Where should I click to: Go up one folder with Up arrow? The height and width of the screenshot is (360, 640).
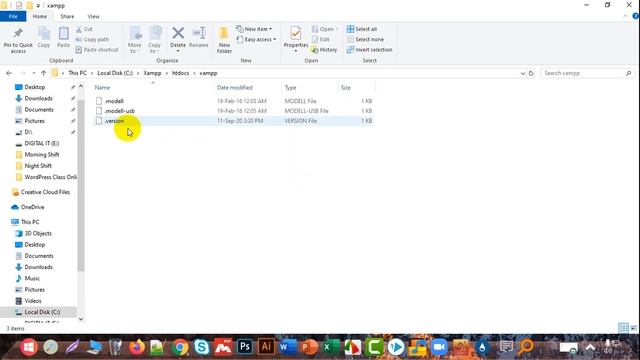[x=43, y=73]
